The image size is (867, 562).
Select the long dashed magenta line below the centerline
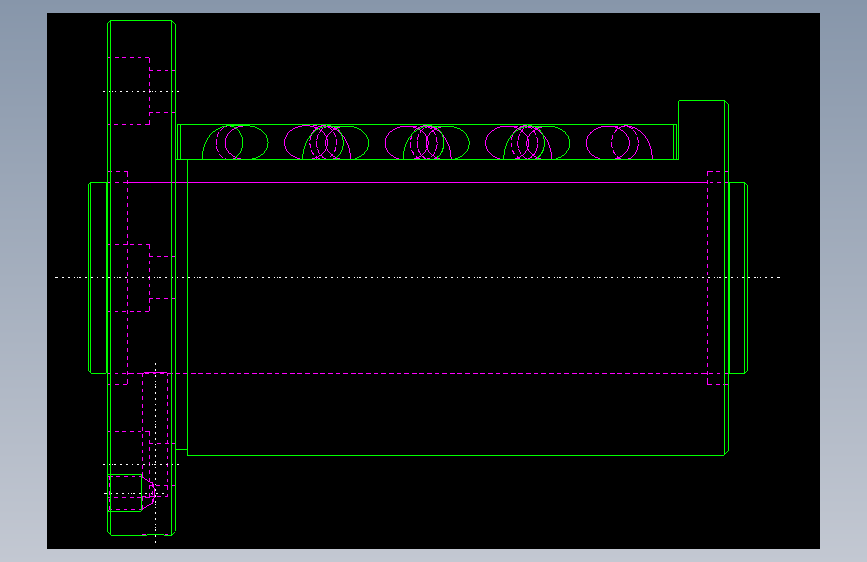point(417,373)
